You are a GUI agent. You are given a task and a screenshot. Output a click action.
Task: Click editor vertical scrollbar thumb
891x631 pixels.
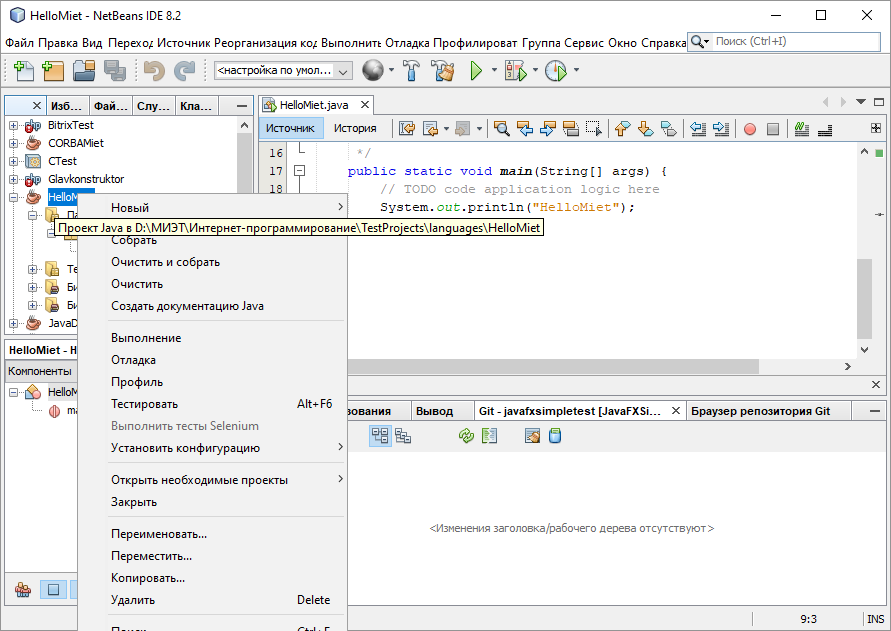coord(864,299)
